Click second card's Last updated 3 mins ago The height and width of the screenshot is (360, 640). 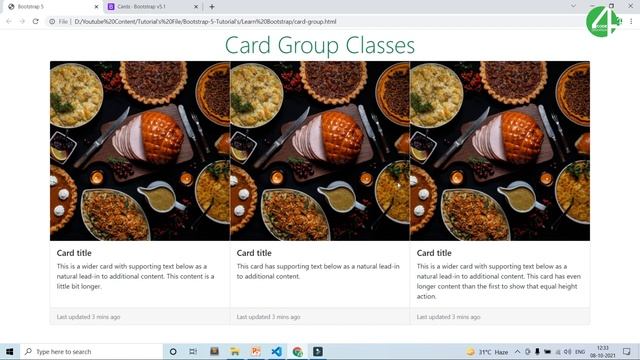(269, 317)
